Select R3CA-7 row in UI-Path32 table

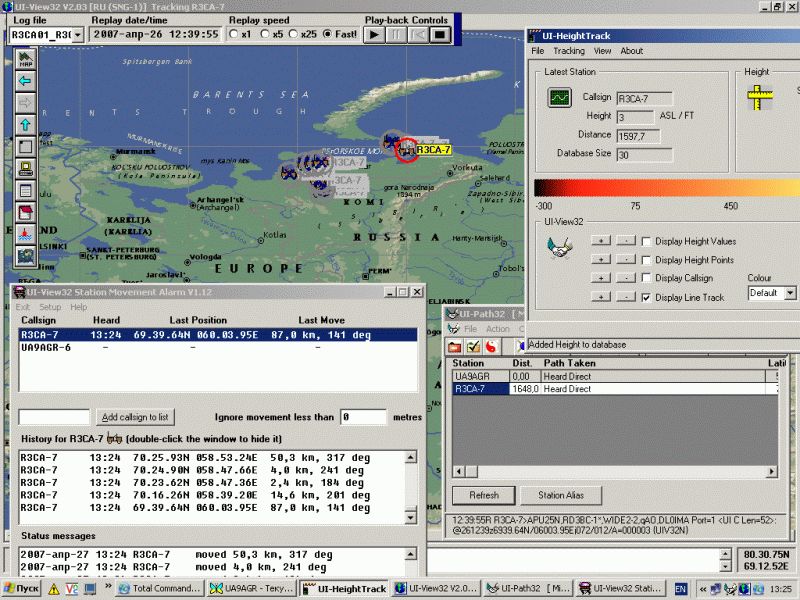(x=615, y=389)
